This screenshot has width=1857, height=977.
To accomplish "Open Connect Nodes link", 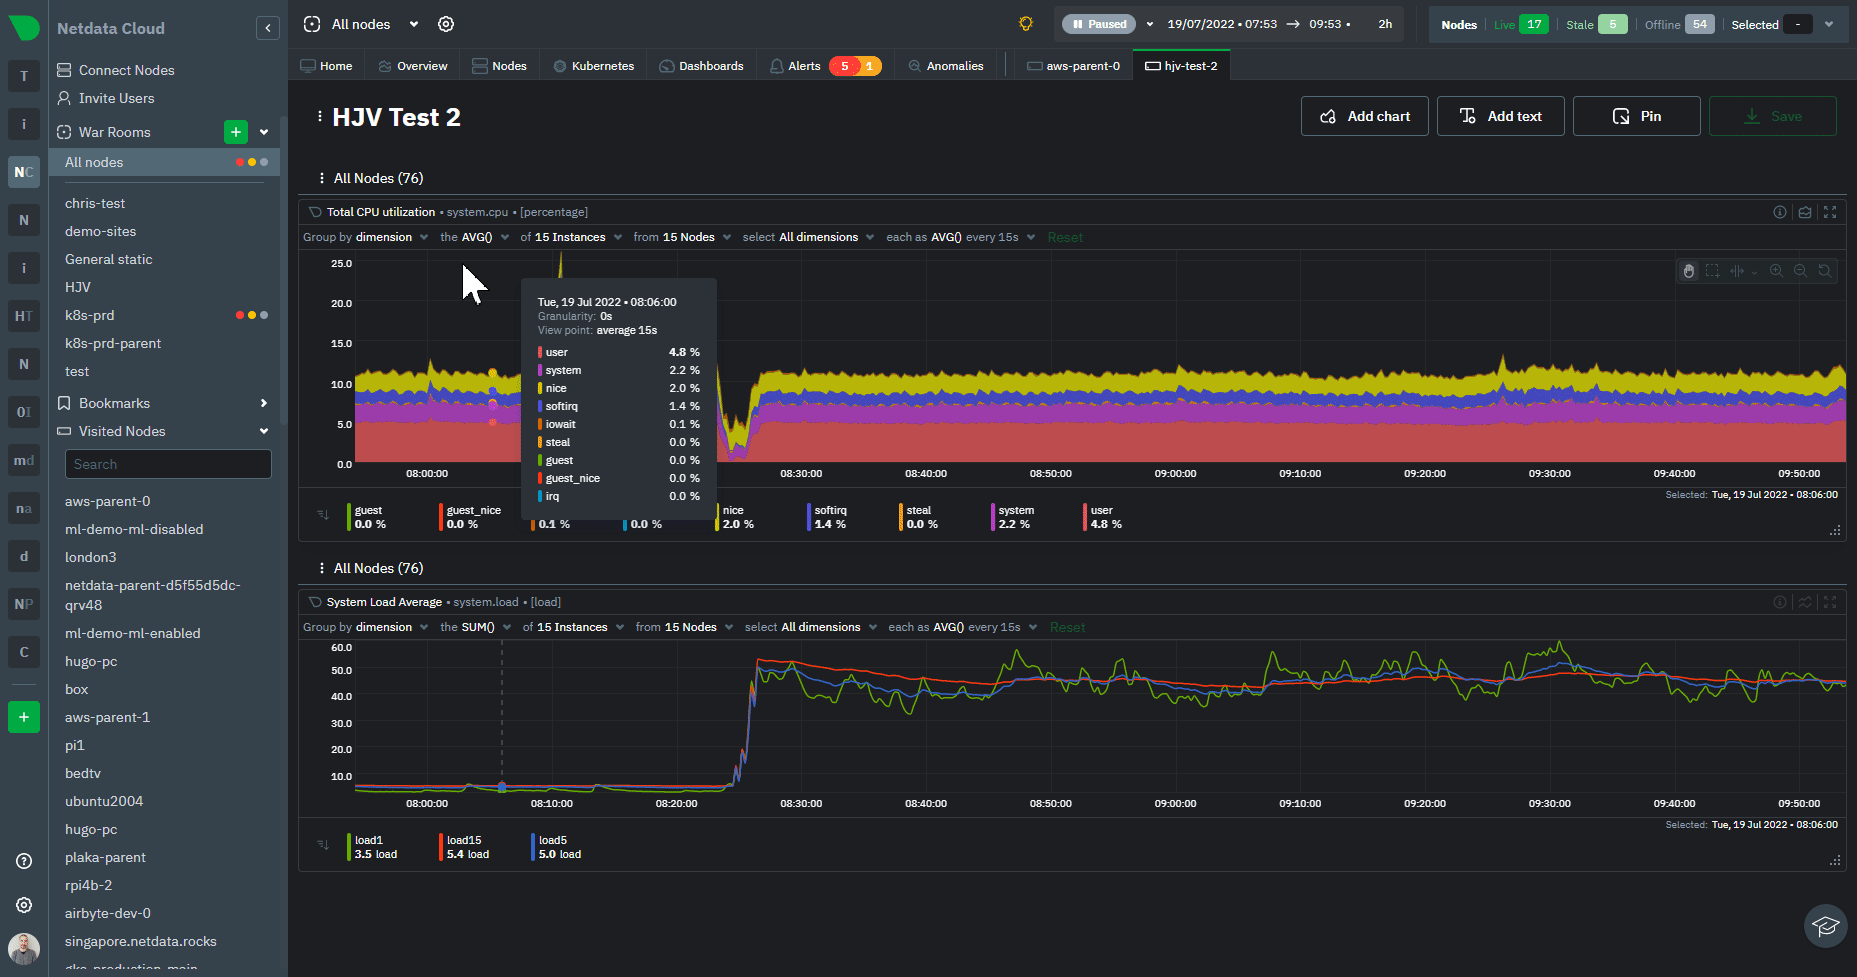I will pos(127,70).
